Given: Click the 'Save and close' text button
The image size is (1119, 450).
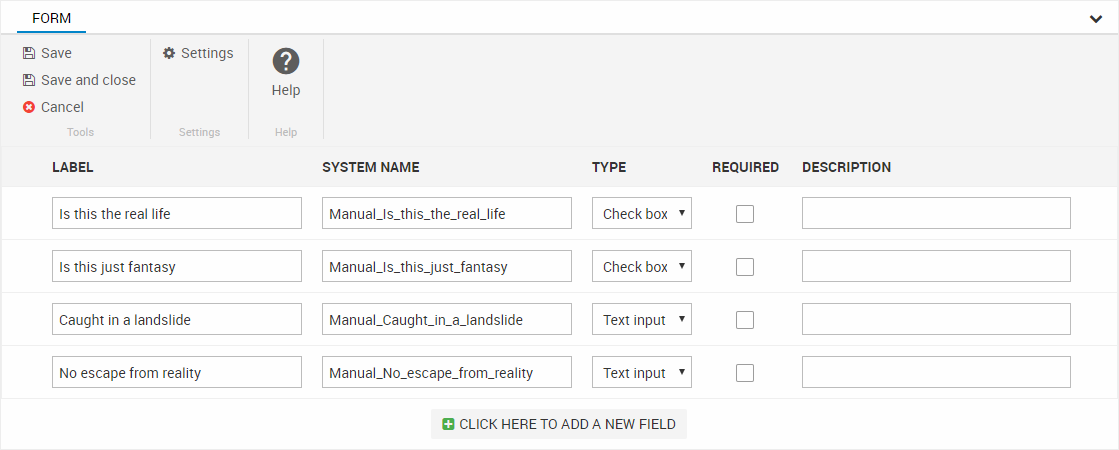Looking at the screenshot, I should point(88,80).
